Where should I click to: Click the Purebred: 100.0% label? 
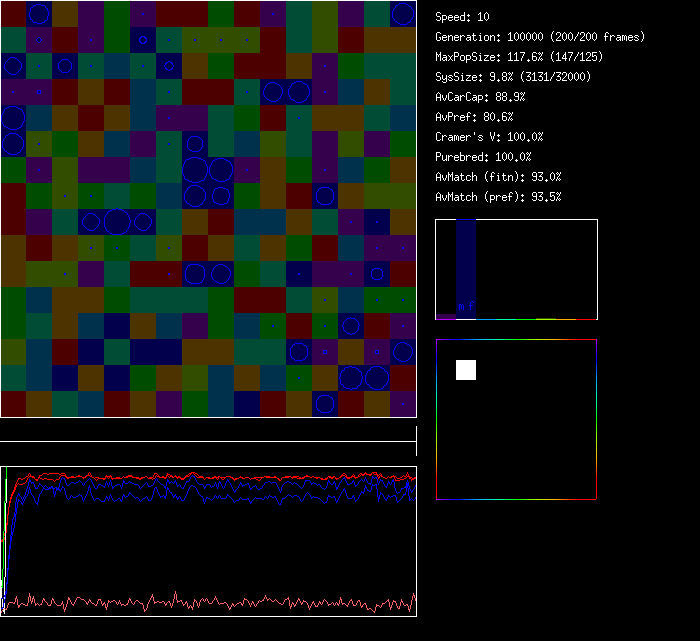click(483, 157)
